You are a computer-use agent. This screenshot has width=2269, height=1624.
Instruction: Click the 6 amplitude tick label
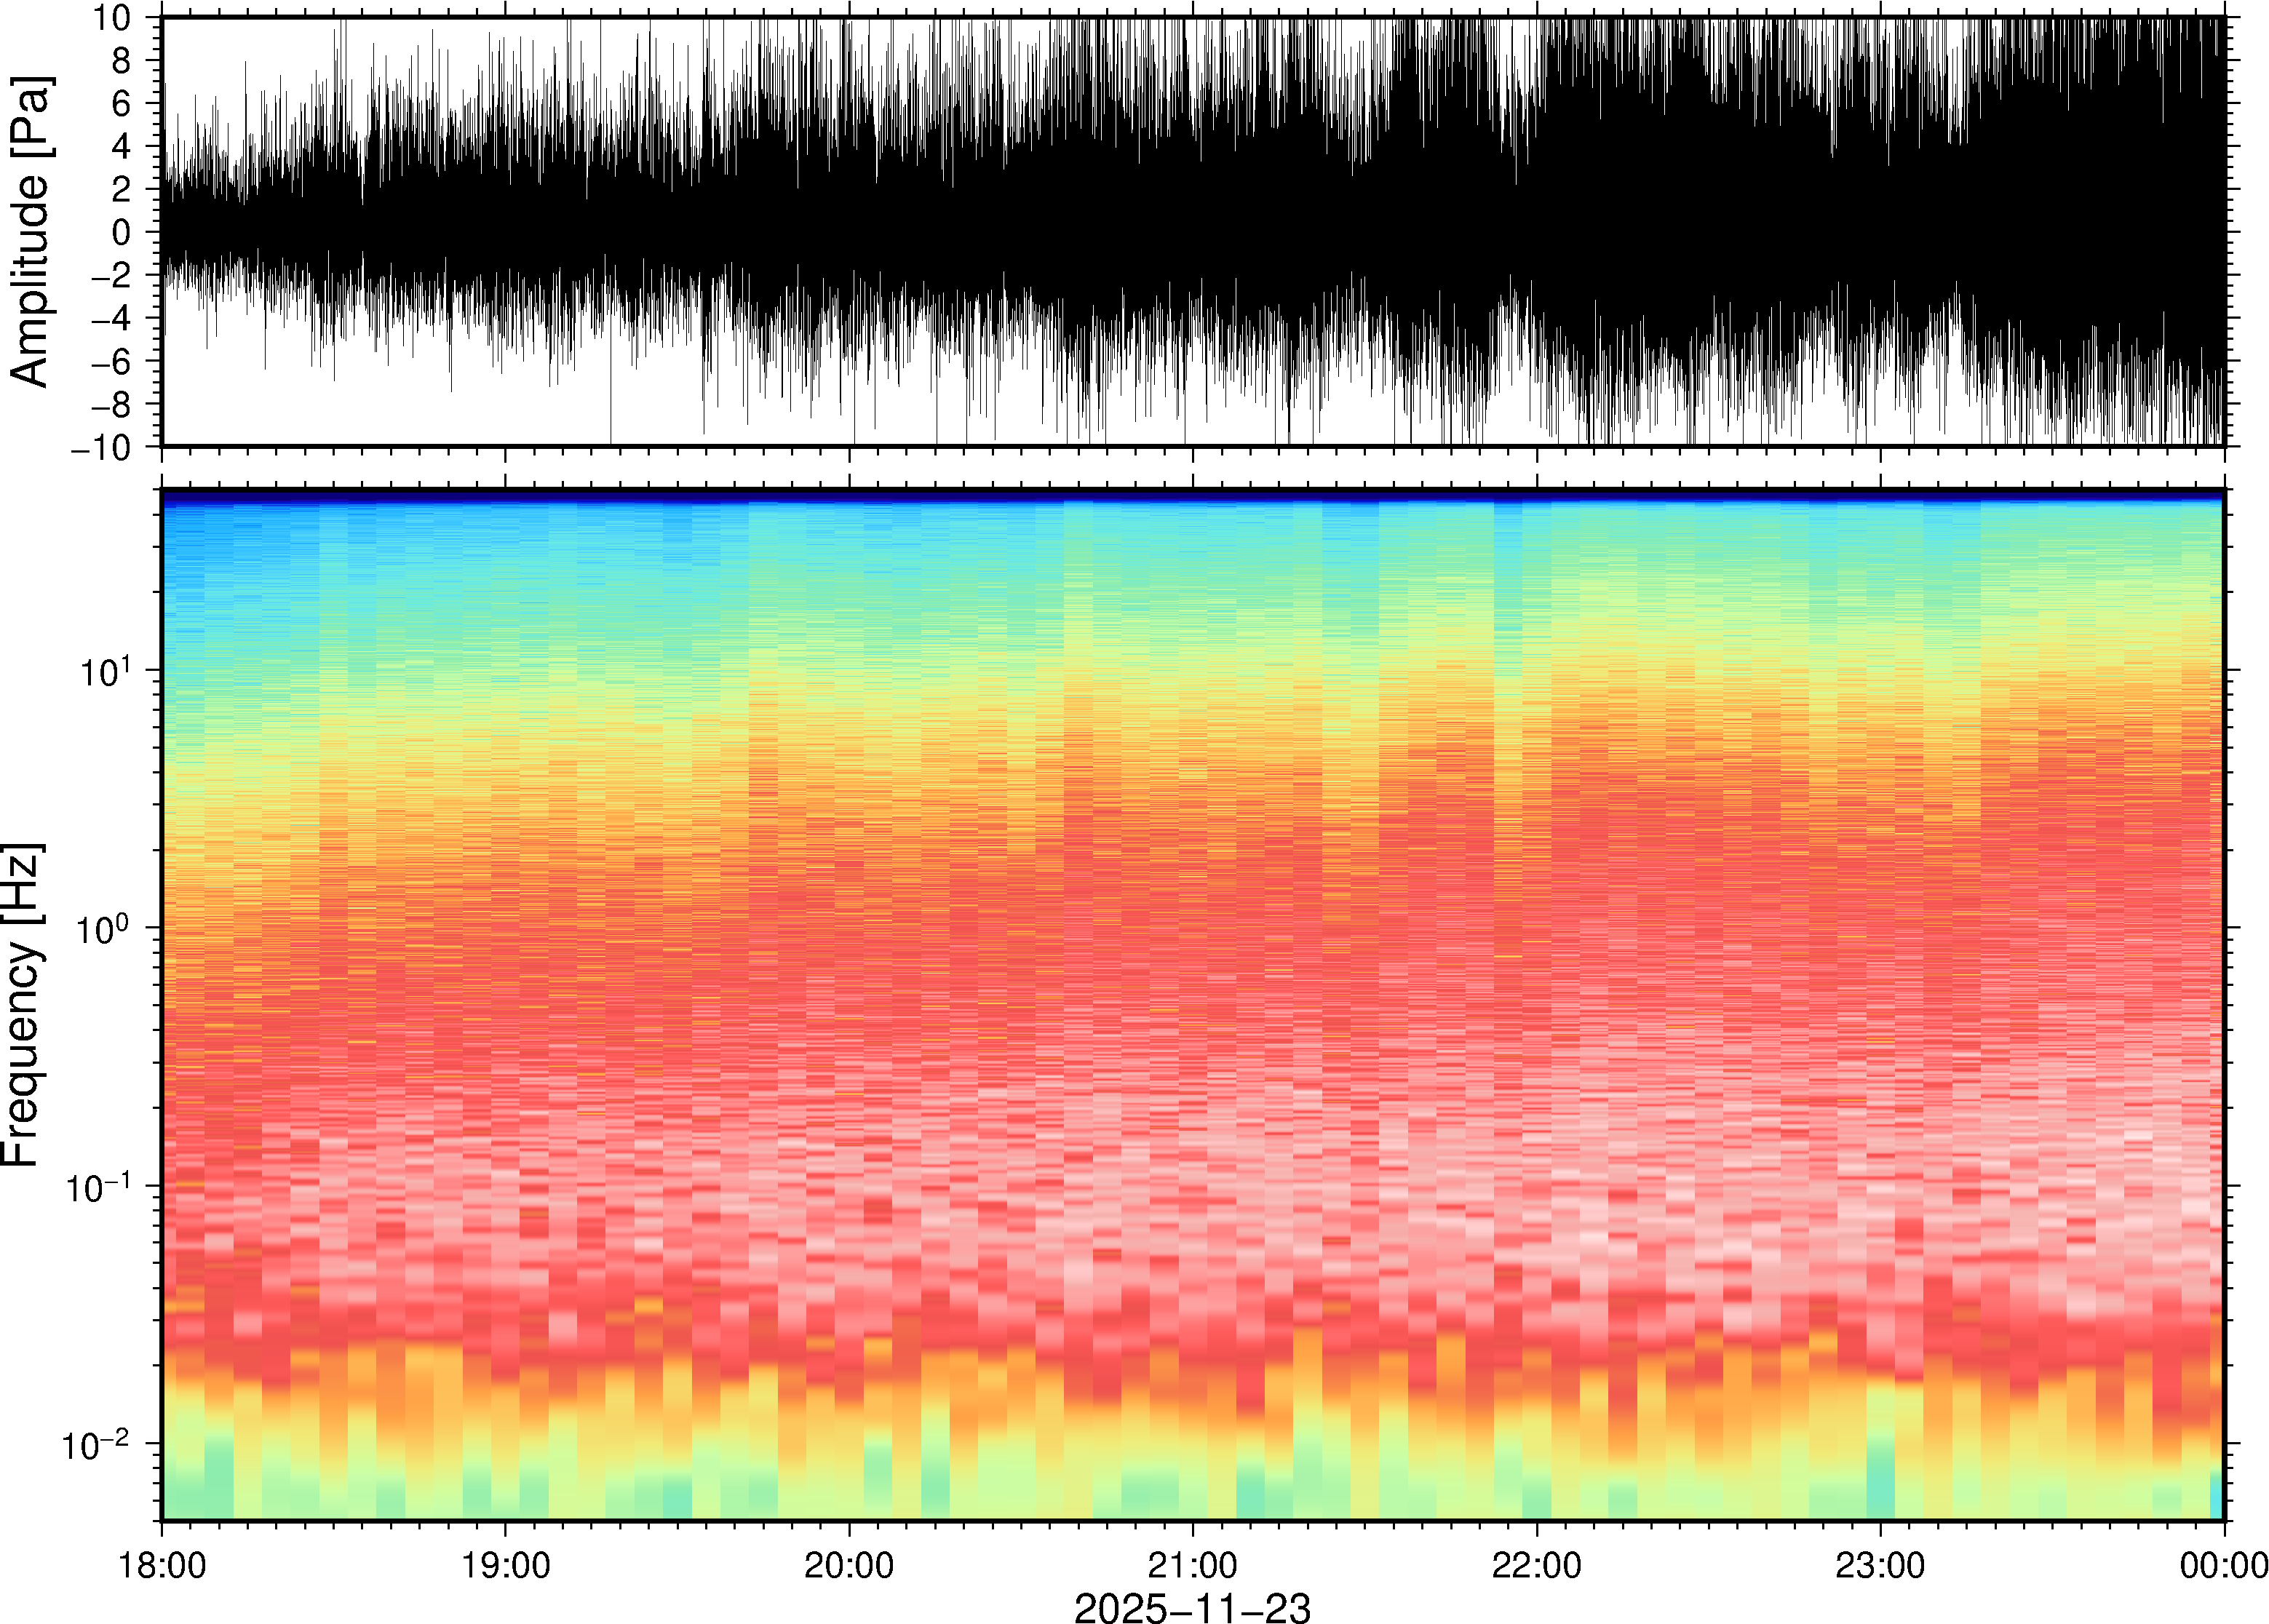pyautogui.click(x=122, y=103)
